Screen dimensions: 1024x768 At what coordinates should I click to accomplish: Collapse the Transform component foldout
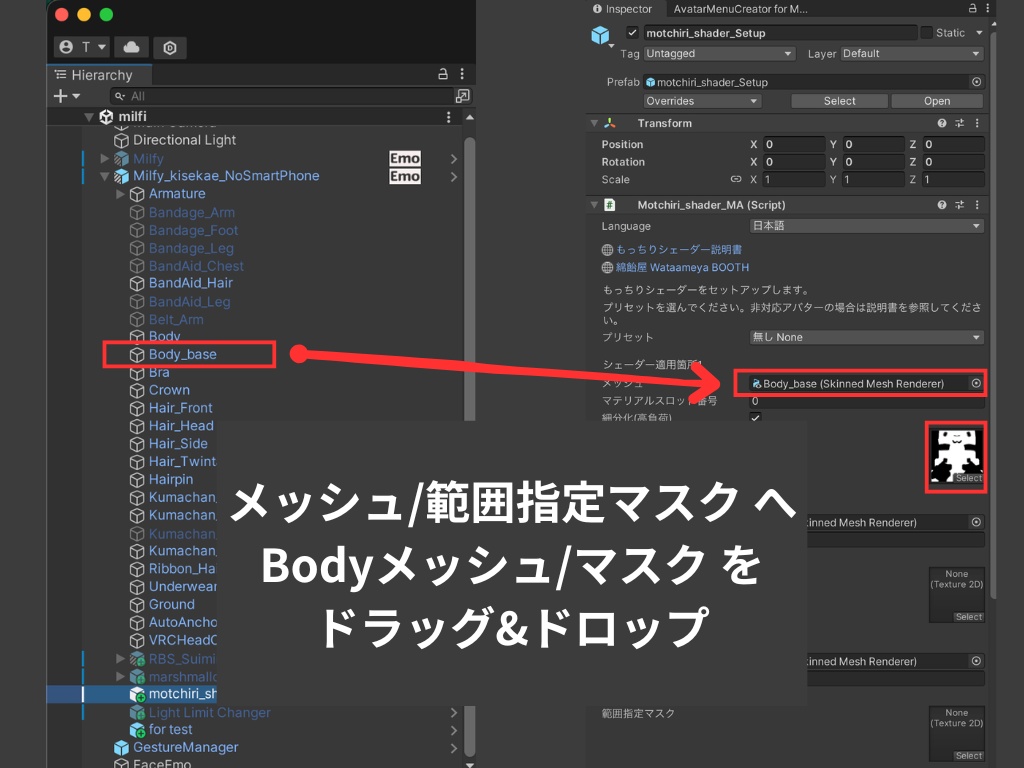594,123
